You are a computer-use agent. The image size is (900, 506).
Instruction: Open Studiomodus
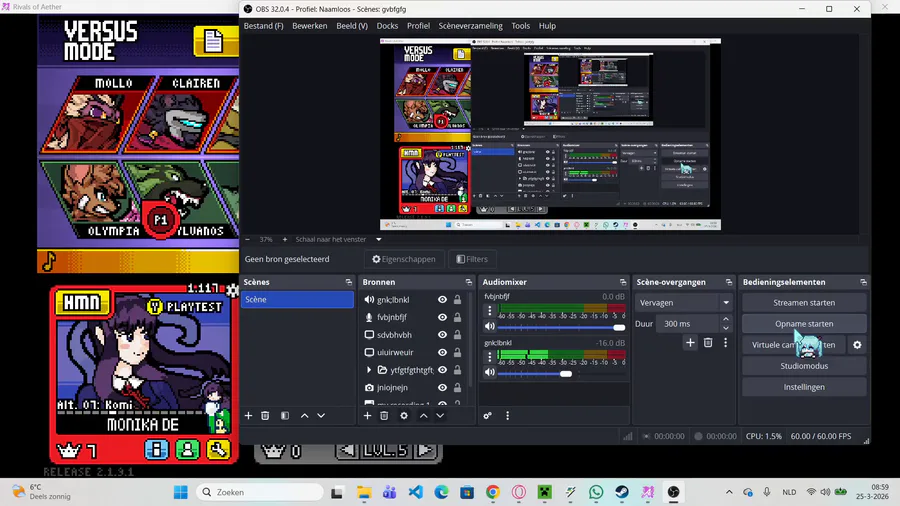point(804,366)
